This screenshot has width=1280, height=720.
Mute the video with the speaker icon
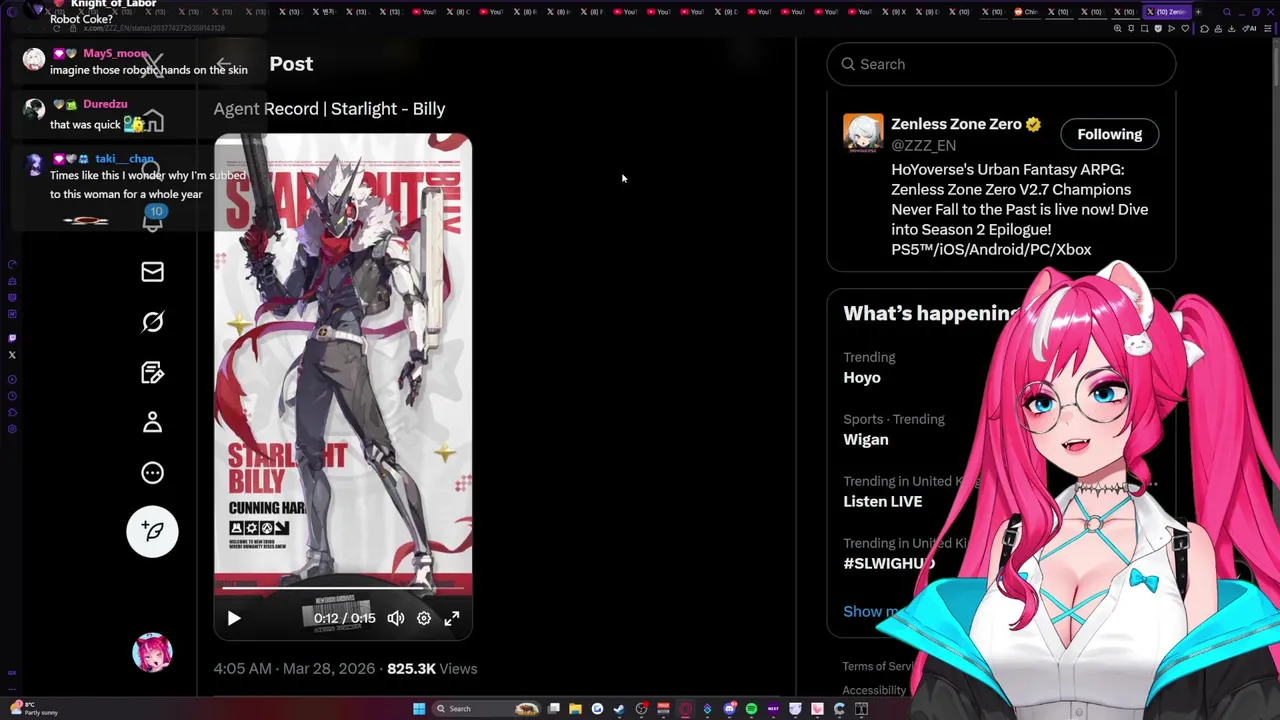click(396, 618)
